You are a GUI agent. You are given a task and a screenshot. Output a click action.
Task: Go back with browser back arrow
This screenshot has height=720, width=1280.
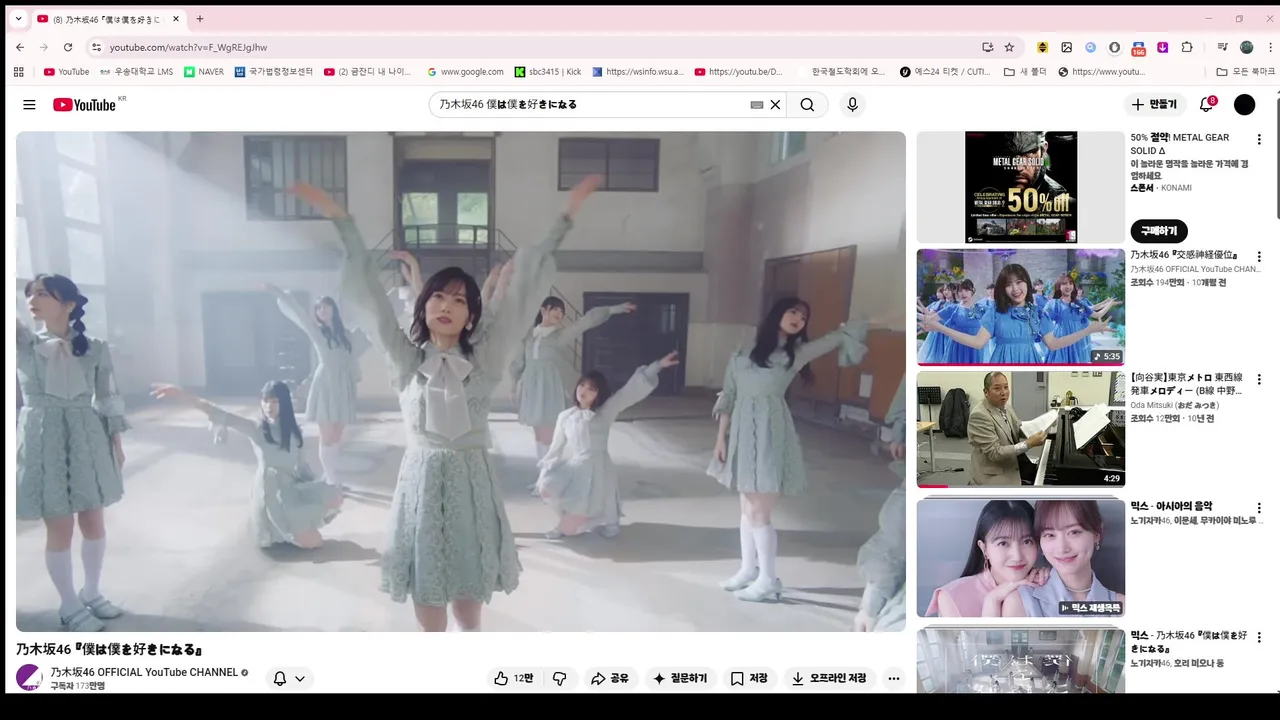click(x=20, y=47)
